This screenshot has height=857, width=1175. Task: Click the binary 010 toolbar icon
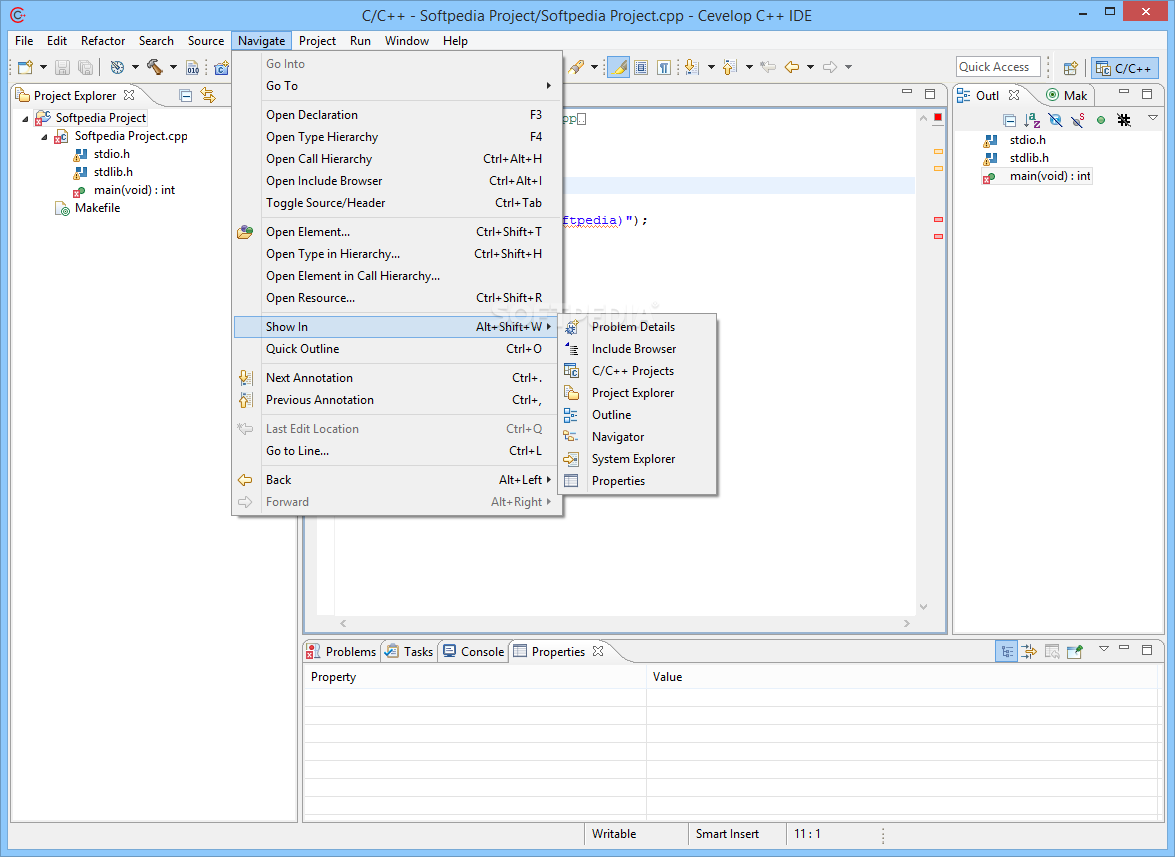(193, 67)
